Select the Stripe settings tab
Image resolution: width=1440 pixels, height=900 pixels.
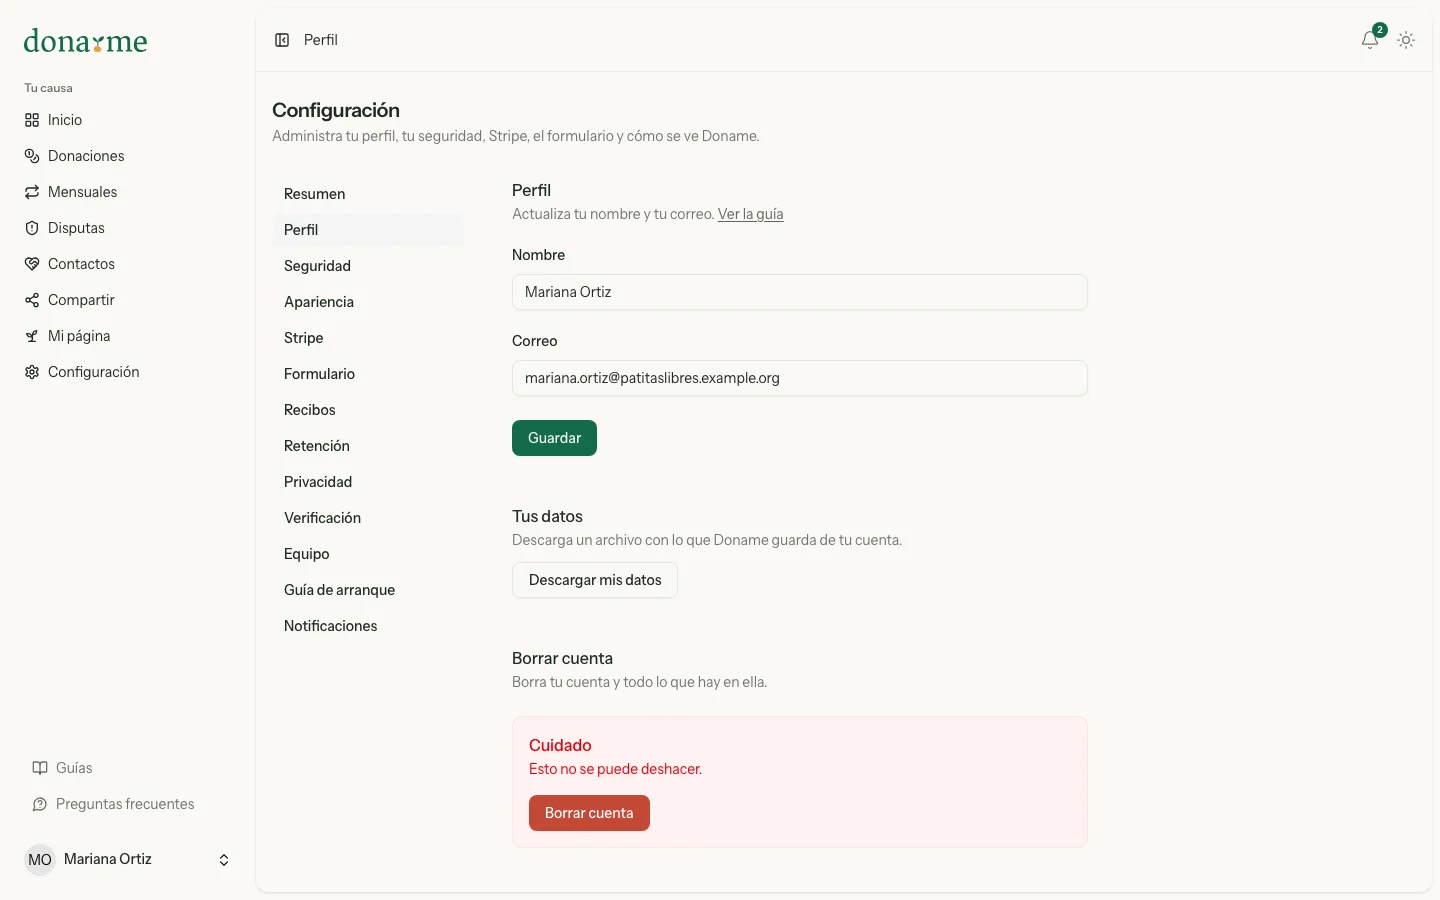point(368,338)
